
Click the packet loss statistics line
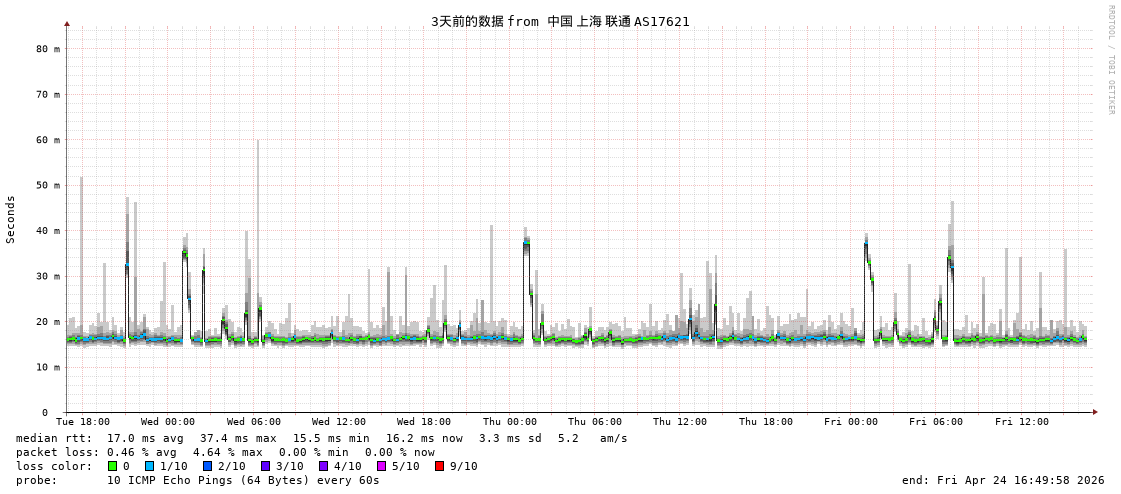(x=225, y=452)
